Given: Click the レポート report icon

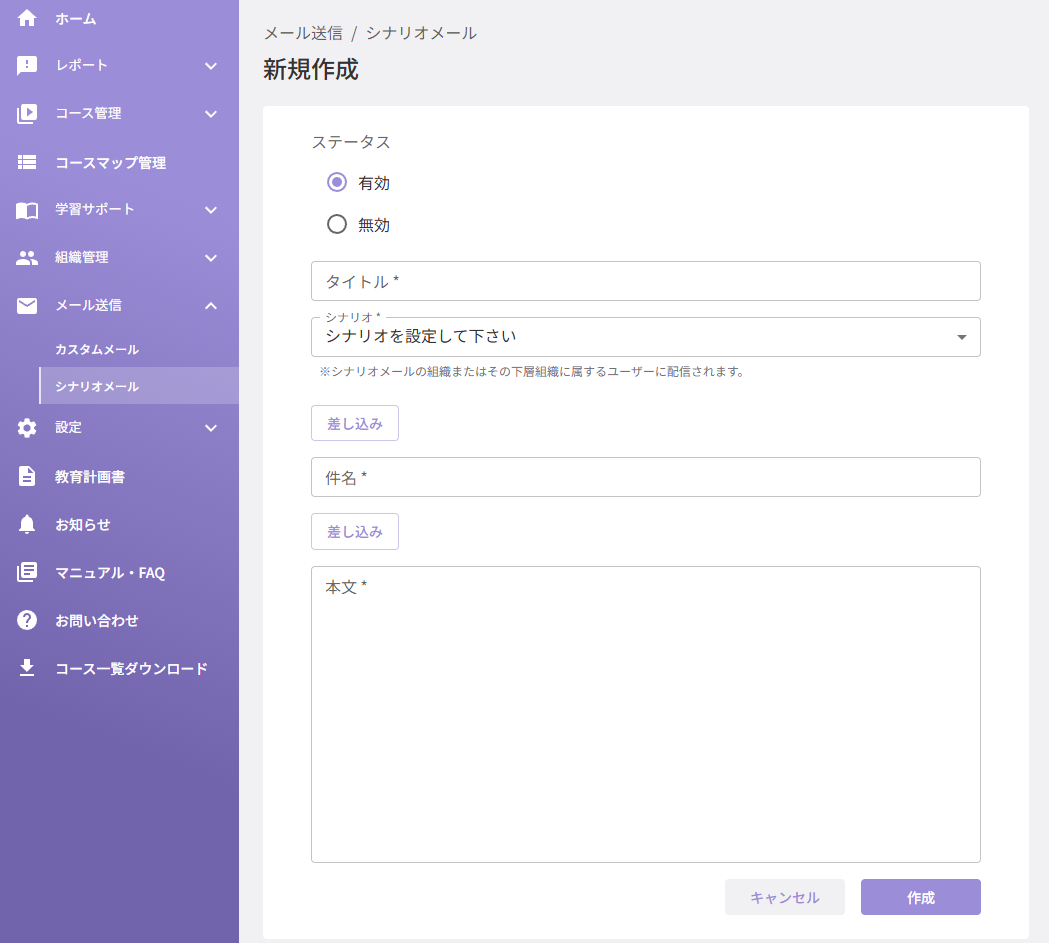Looking at the screenshot, I should point(27,66).
